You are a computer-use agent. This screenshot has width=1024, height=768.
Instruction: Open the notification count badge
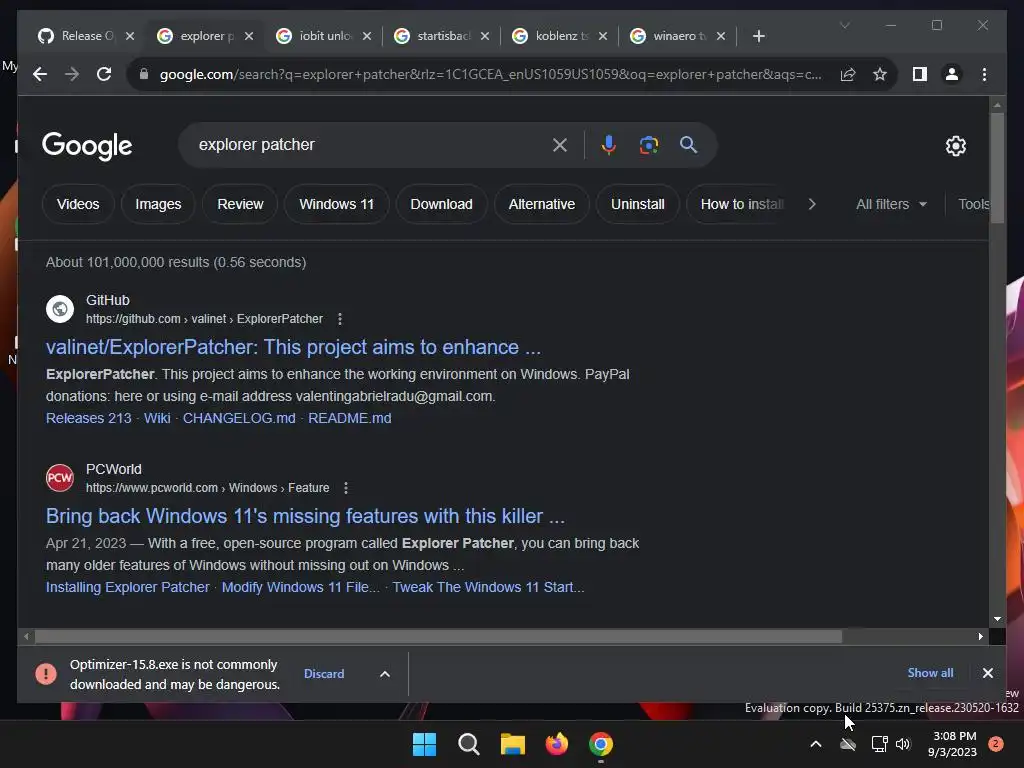996,744
